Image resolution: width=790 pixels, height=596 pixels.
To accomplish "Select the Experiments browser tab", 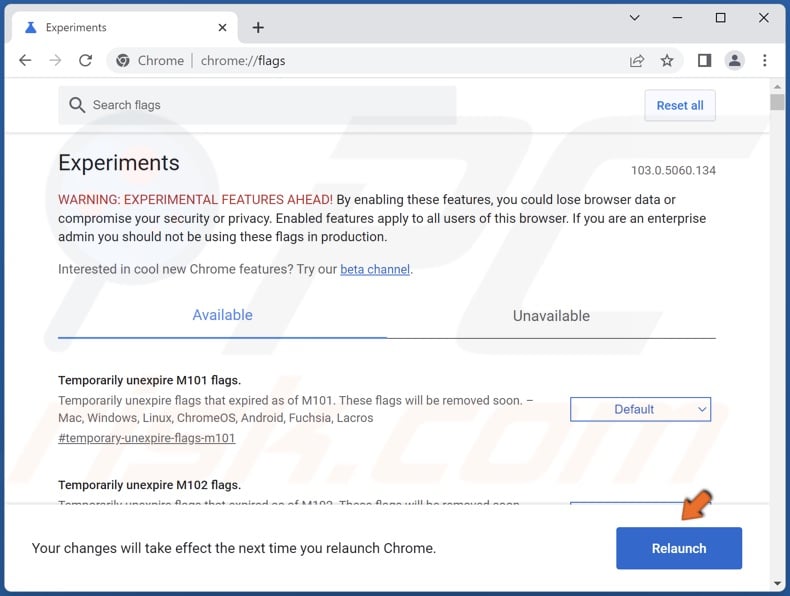I will click(123, 28).
